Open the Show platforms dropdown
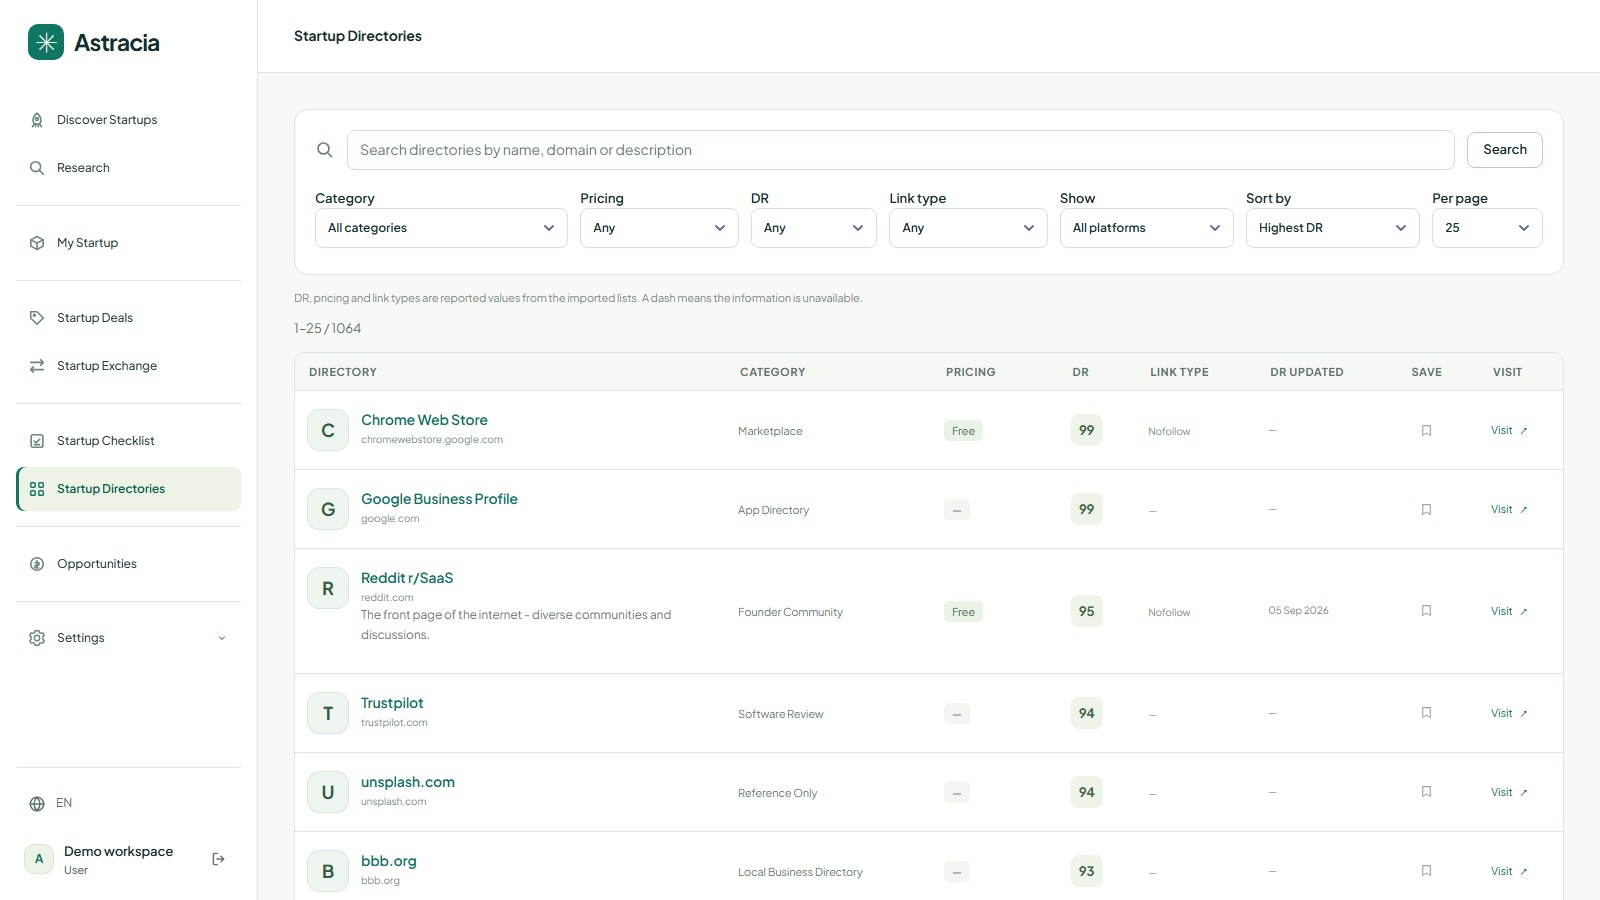This screenshot has height=900, width=1600. point(1147,228)
